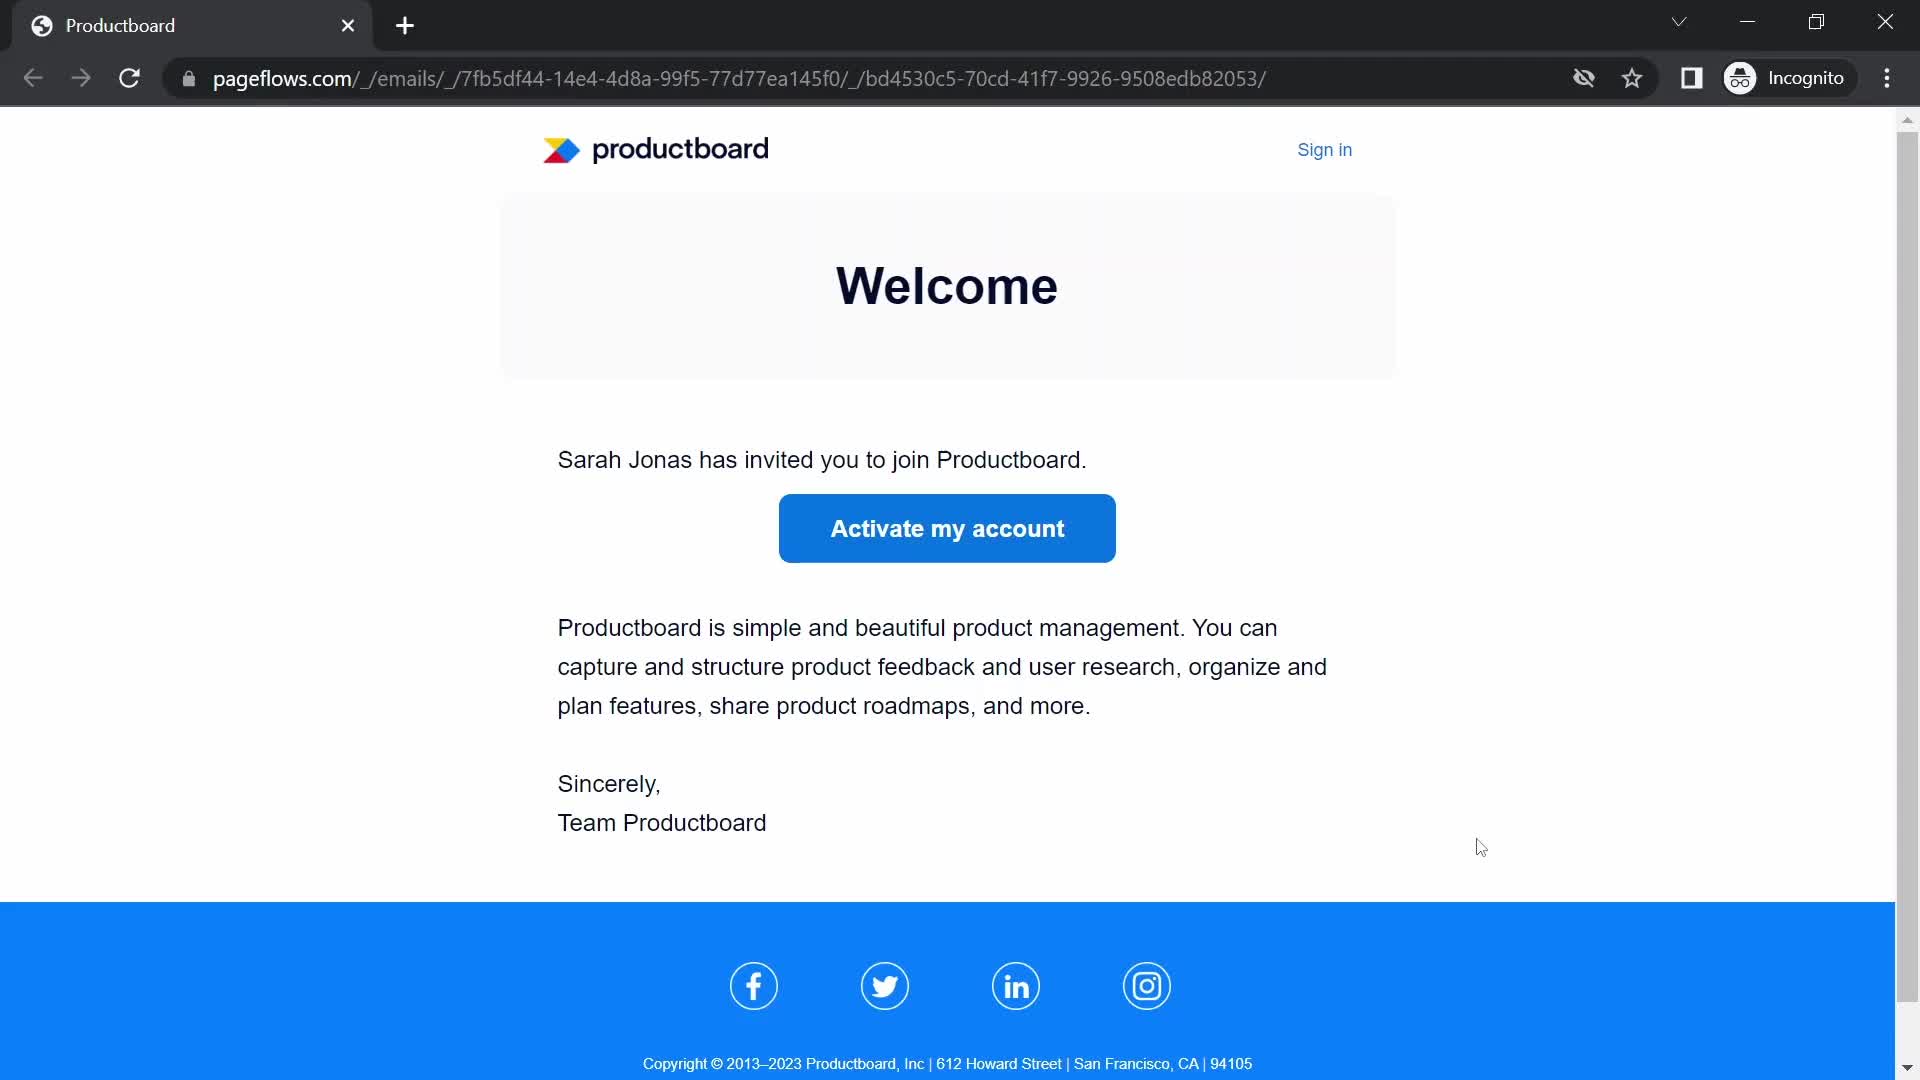Screen dimensions: 1920x1080
Task: Minimize the browser window
Action: click(1748, 22)
